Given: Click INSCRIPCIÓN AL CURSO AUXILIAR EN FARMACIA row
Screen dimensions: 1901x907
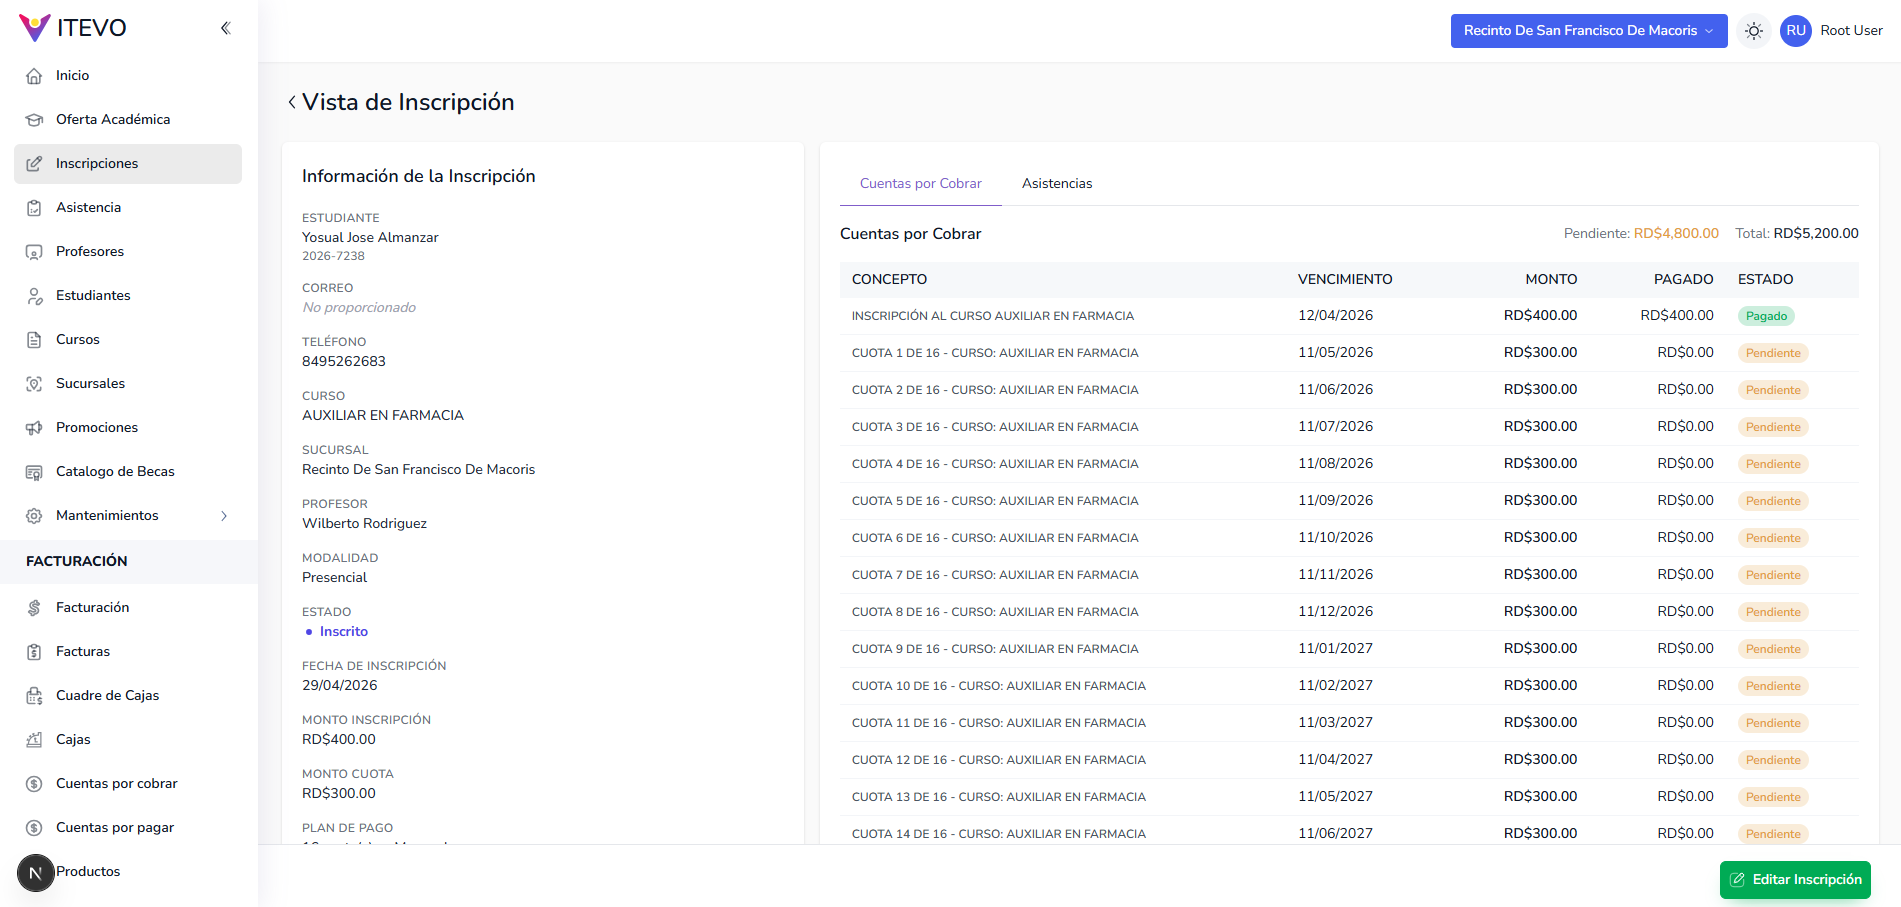Looking at the screenshot, I should [1349, 316].
